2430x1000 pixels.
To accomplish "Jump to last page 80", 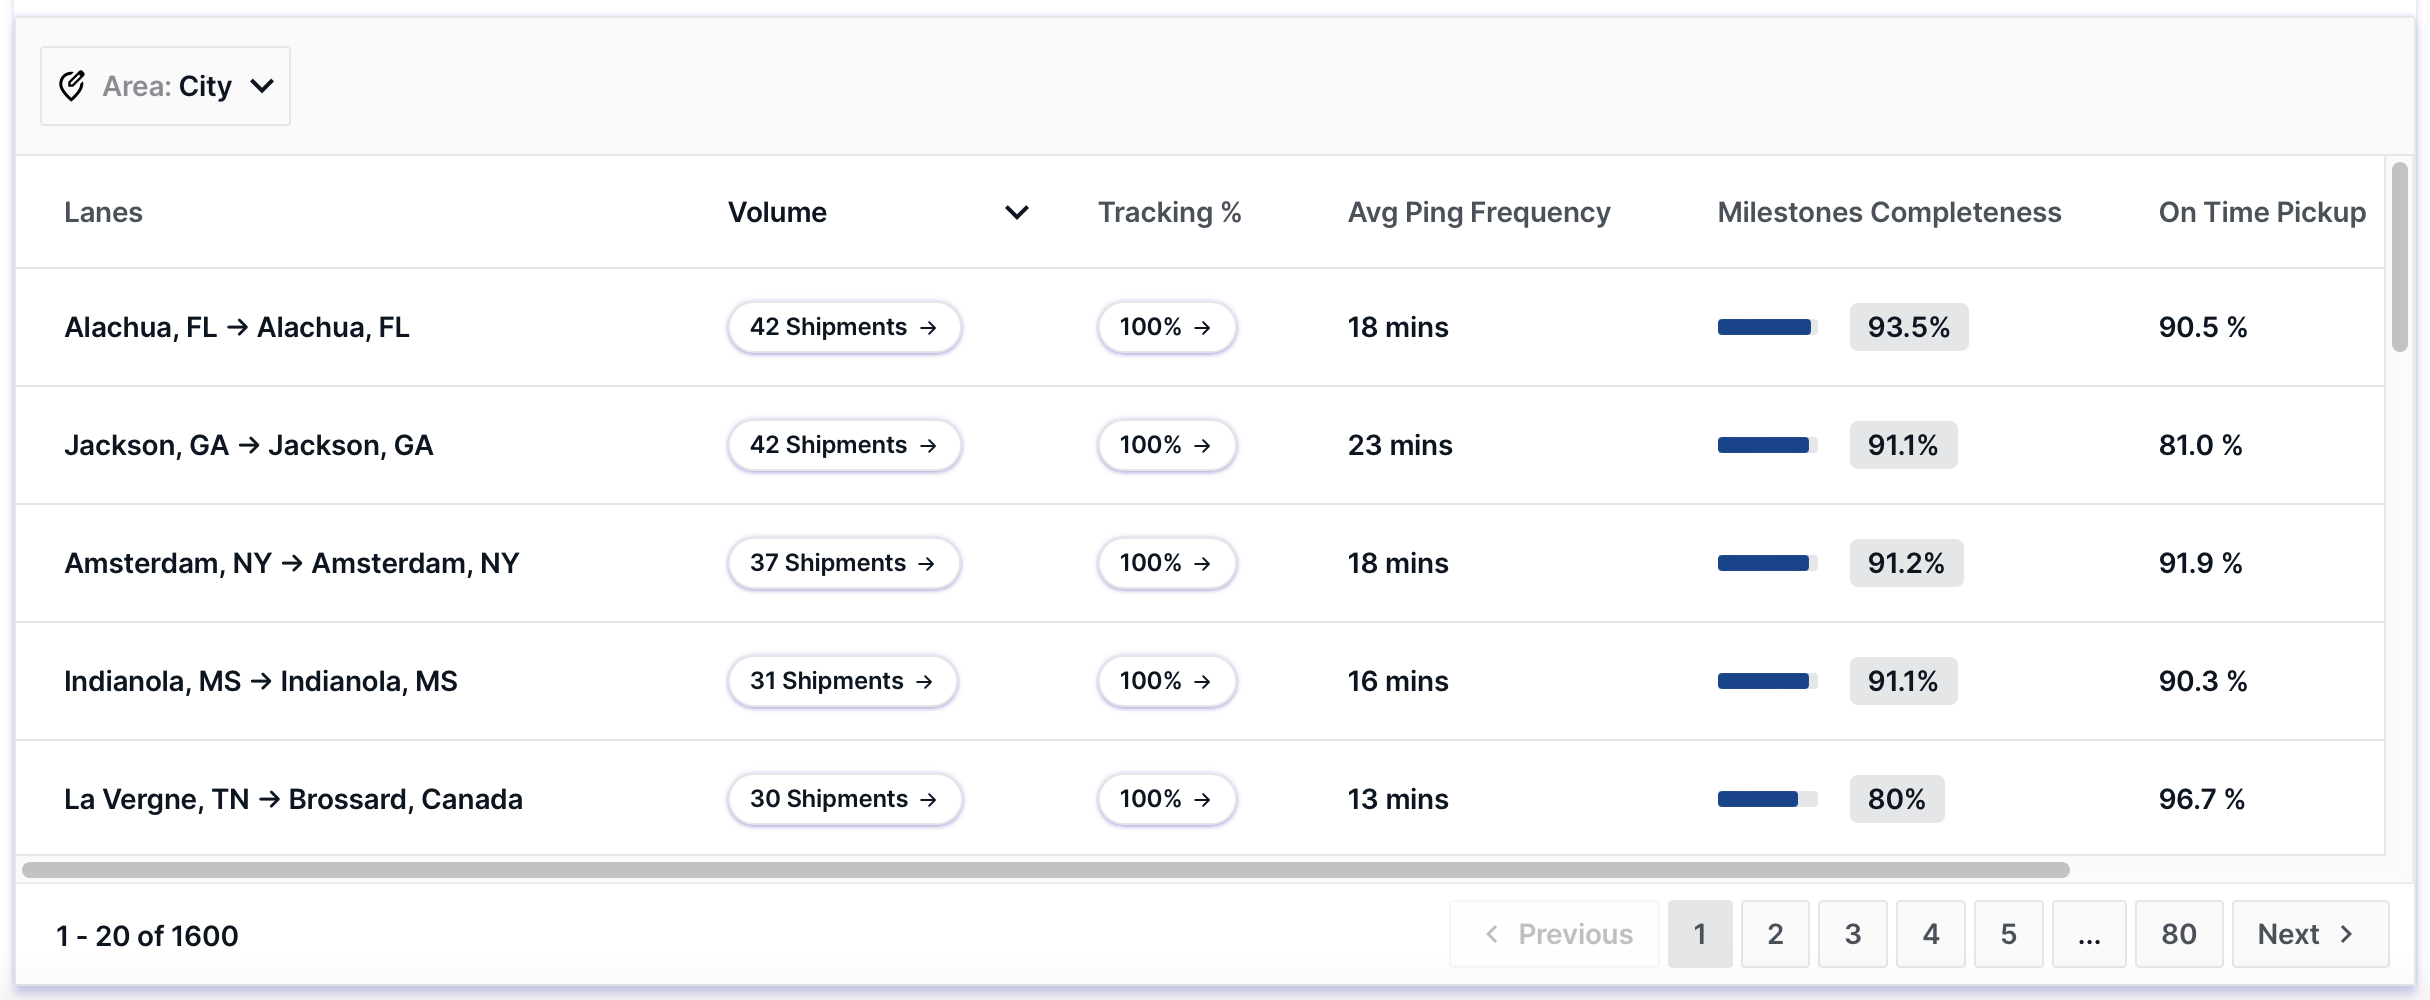I will 2179,934.
